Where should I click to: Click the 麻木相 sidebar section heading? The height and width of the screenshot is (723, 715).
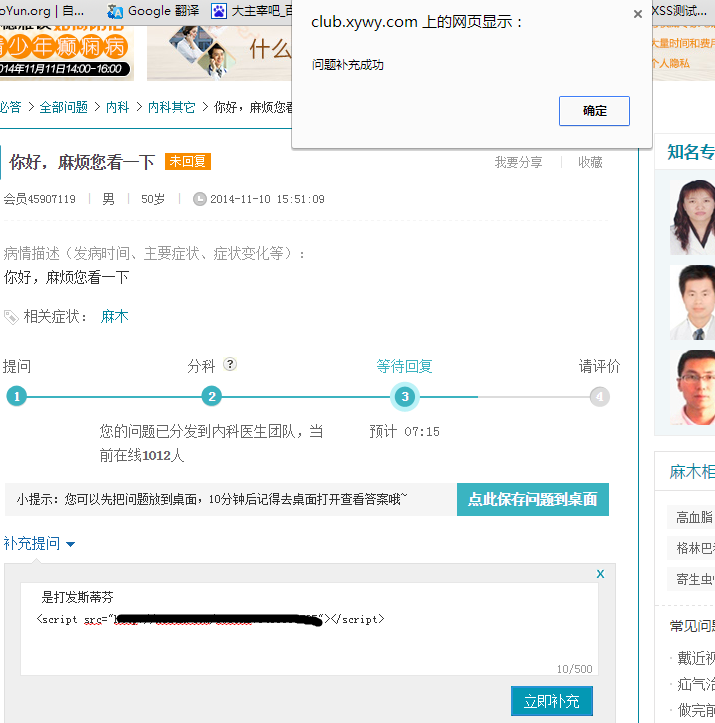(691, 472)
